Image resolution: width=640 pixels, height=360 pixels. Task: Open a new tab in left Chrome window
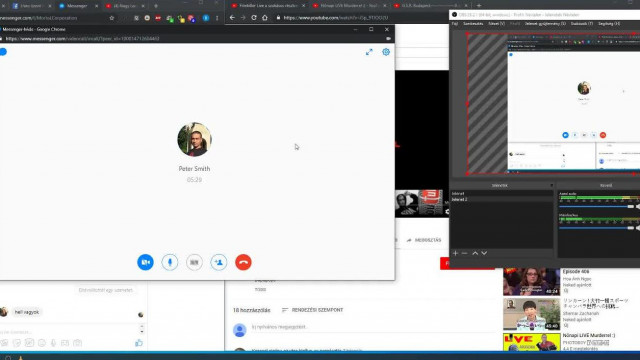[156, 6]
